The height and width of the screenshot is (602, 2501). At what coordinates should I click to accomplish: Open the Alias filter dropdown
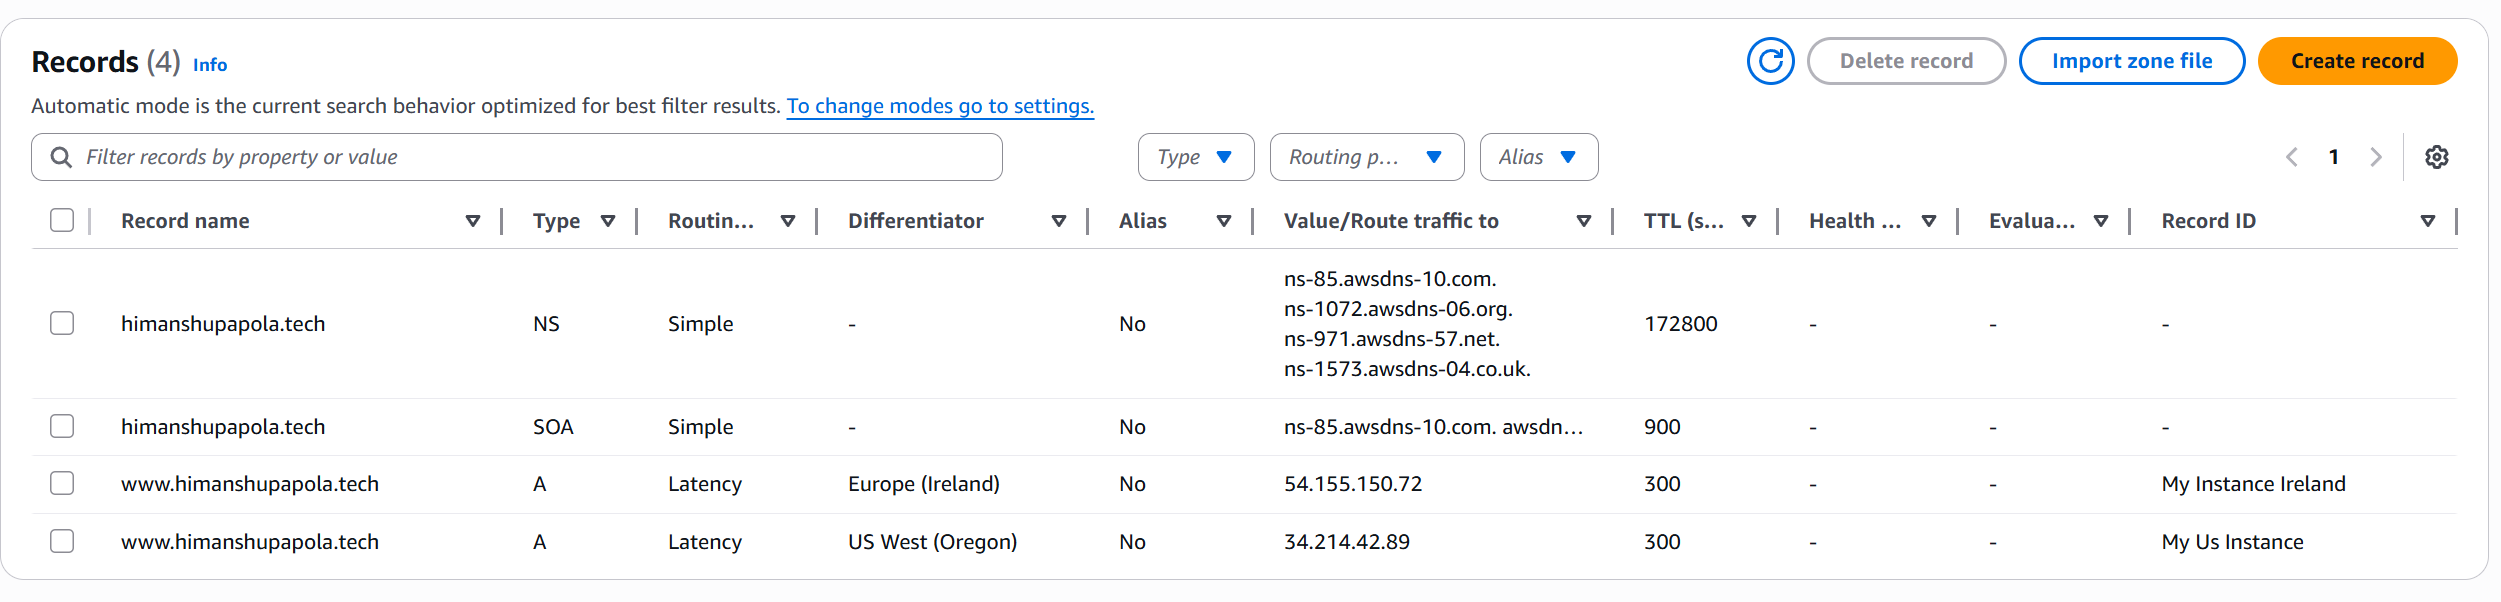1538,157
